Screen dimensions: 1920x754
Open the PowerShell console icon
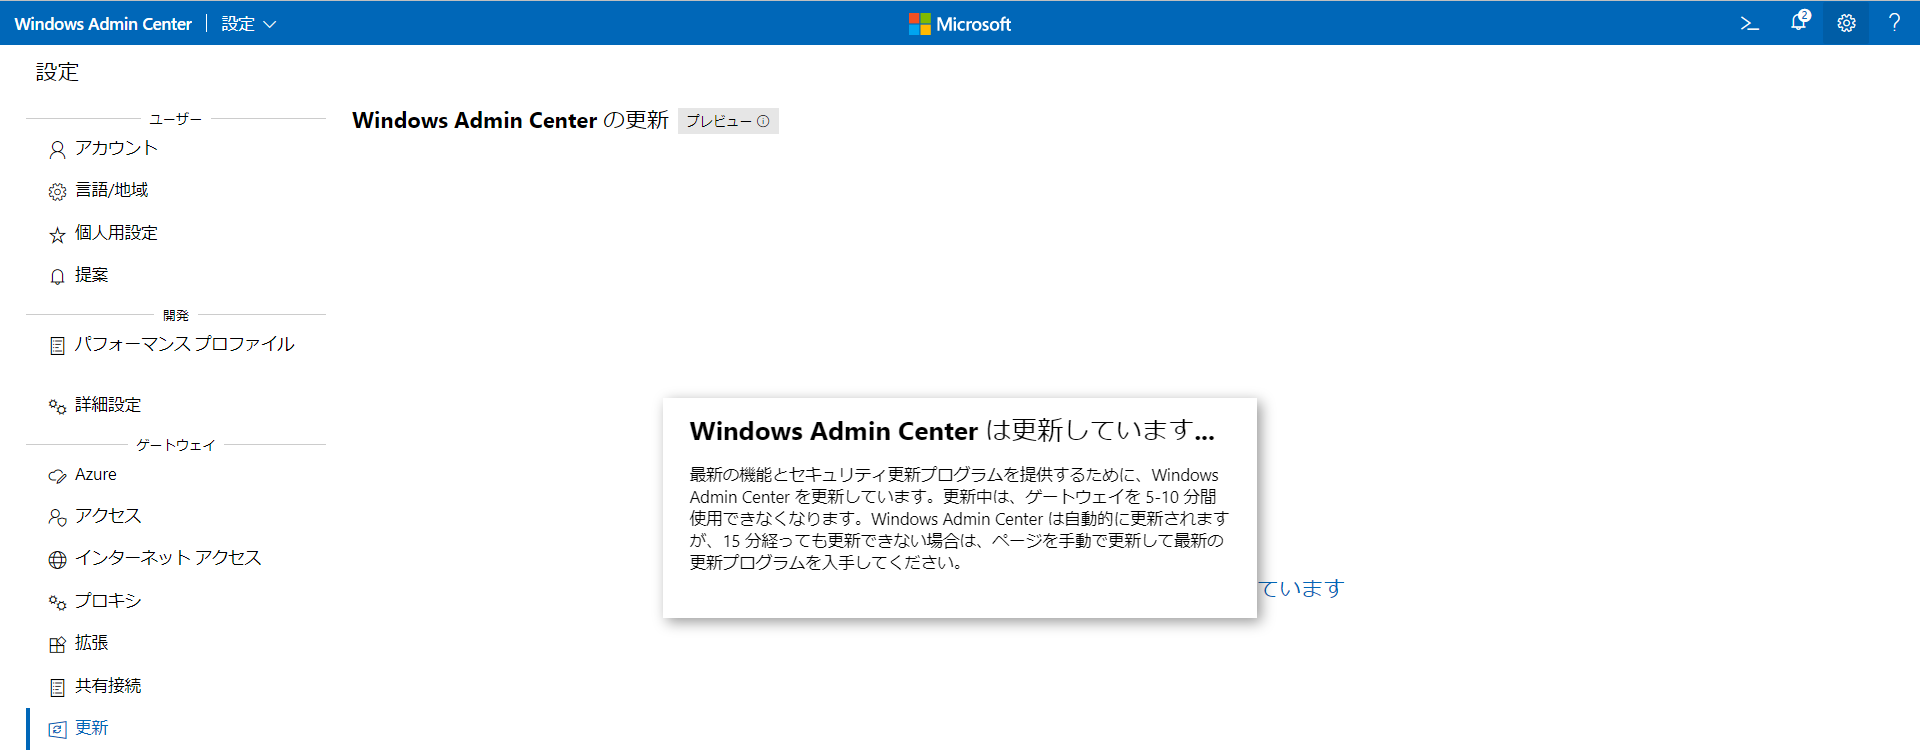coord(1749,23)
